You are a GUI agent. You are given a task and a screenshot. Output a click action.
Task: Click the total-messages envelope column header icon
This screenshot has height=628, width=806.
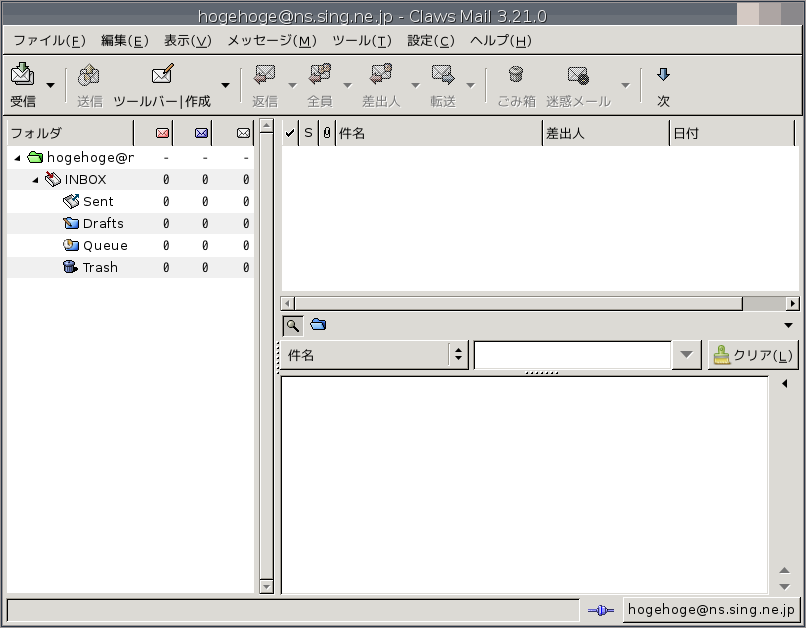click(243, 133)
